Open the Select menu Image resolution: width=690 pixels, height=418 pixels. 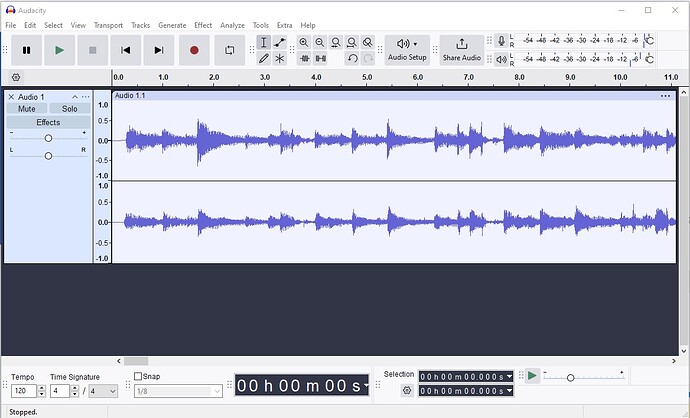pyautogui.click(x=53, y=25)
